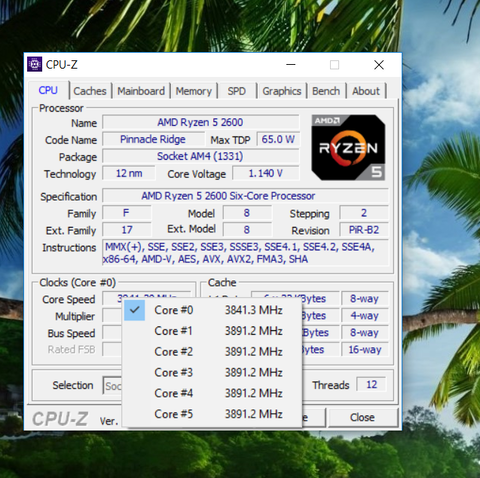480x478 pixels.
Task: Click the Core Speed label
Action: coord(69,299)
